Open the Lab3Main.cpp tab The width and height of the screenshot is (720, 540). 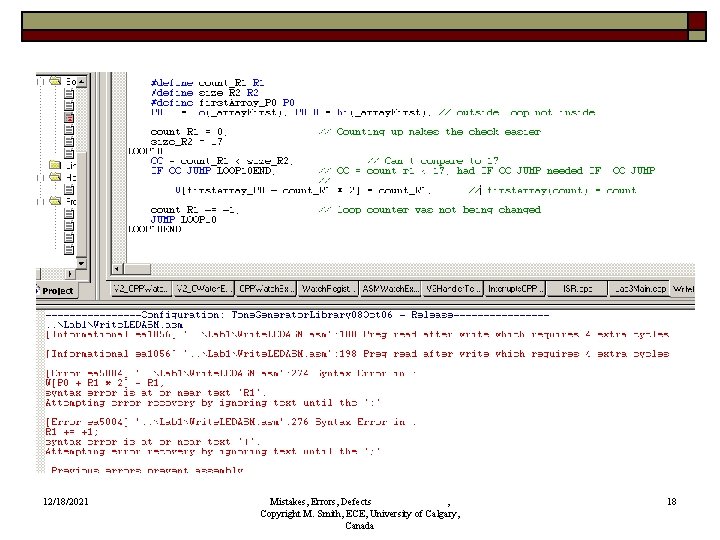(x=639, y=289)
